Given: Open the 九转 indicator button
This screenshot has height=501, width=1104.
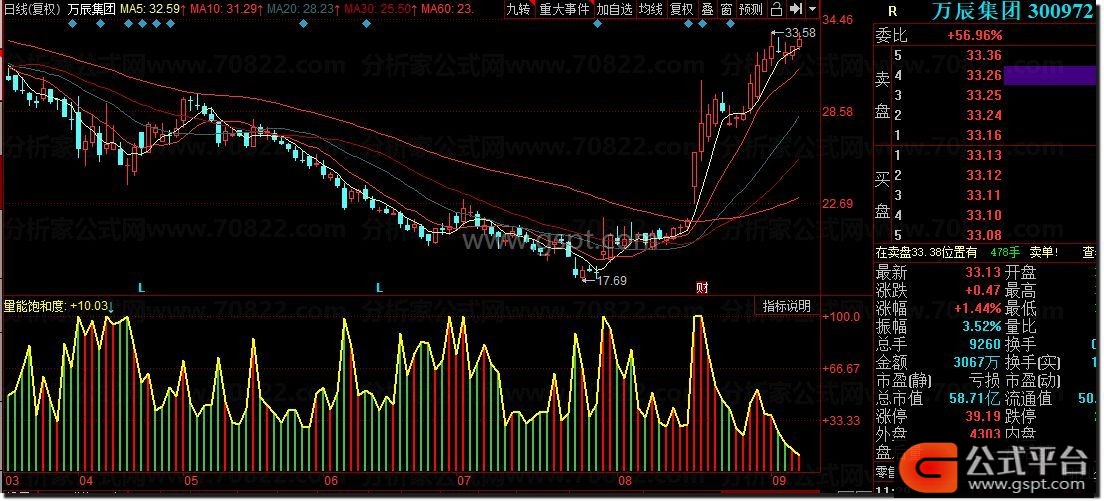Looking at the screenshot, I should 518,9.
